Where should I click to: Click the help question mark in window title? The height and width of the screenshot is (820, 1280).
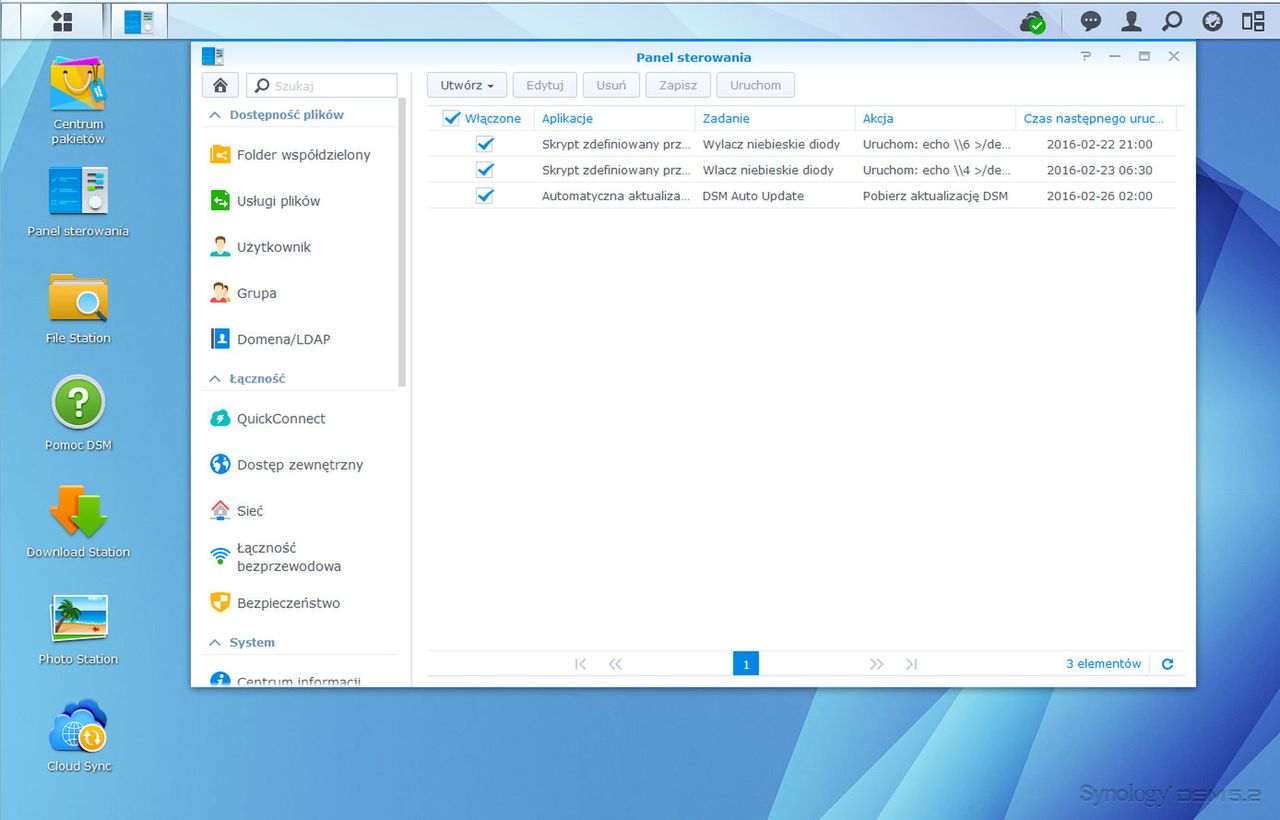pyautogui.click(x=1086, y=57)
